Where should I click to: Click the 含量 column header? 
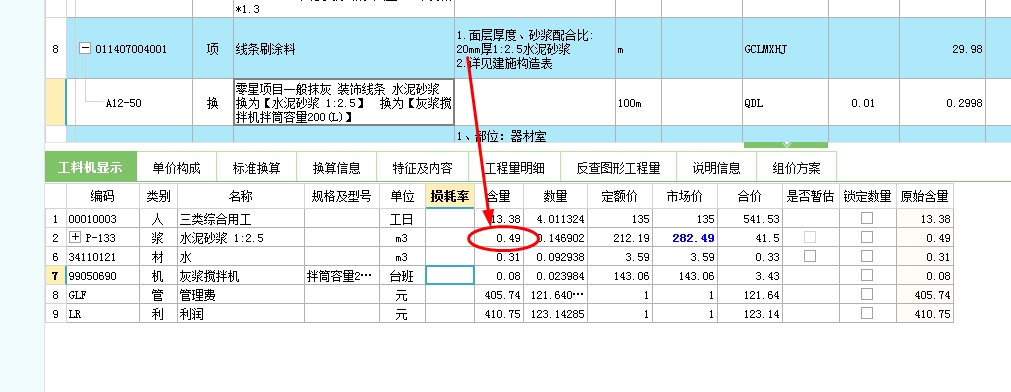pyautogui.click(x=498, y=196)
